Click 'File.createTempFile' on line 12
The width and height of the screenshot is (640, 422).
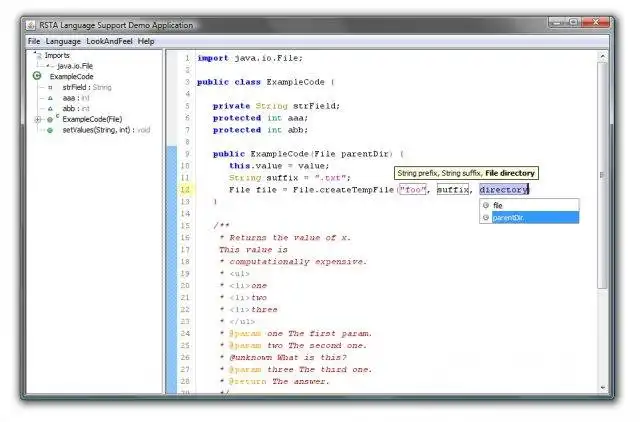click(343, 190)
